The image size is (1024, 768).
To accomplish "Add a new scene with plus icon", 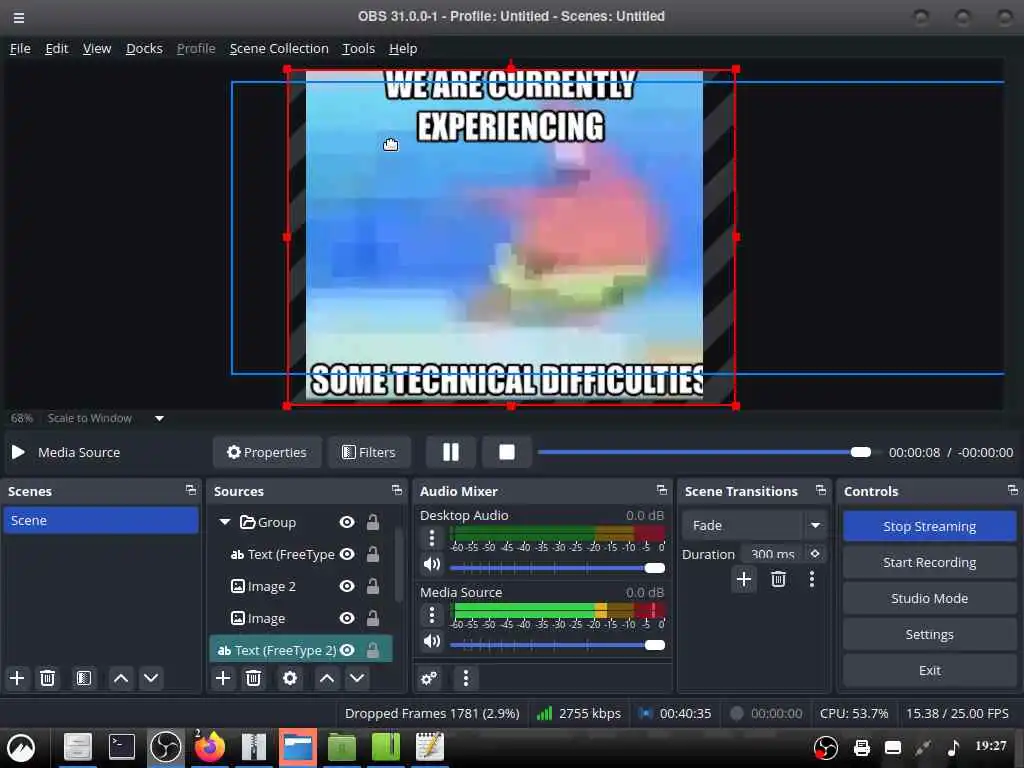I will click(x=17, y=678).
